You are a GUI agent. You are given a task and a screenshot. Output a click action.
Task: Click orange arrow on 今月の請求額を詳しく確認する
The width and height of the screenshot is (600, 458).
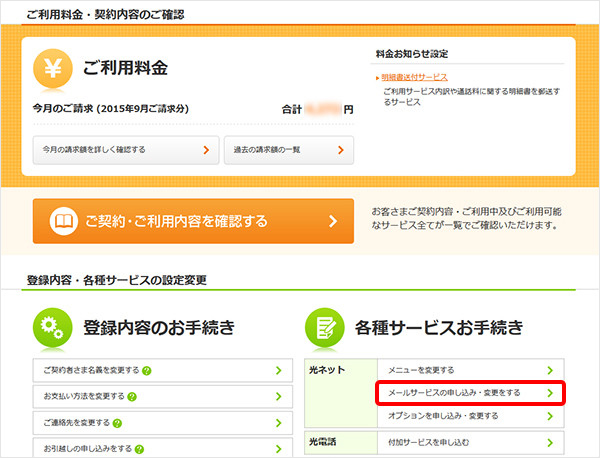206,150
